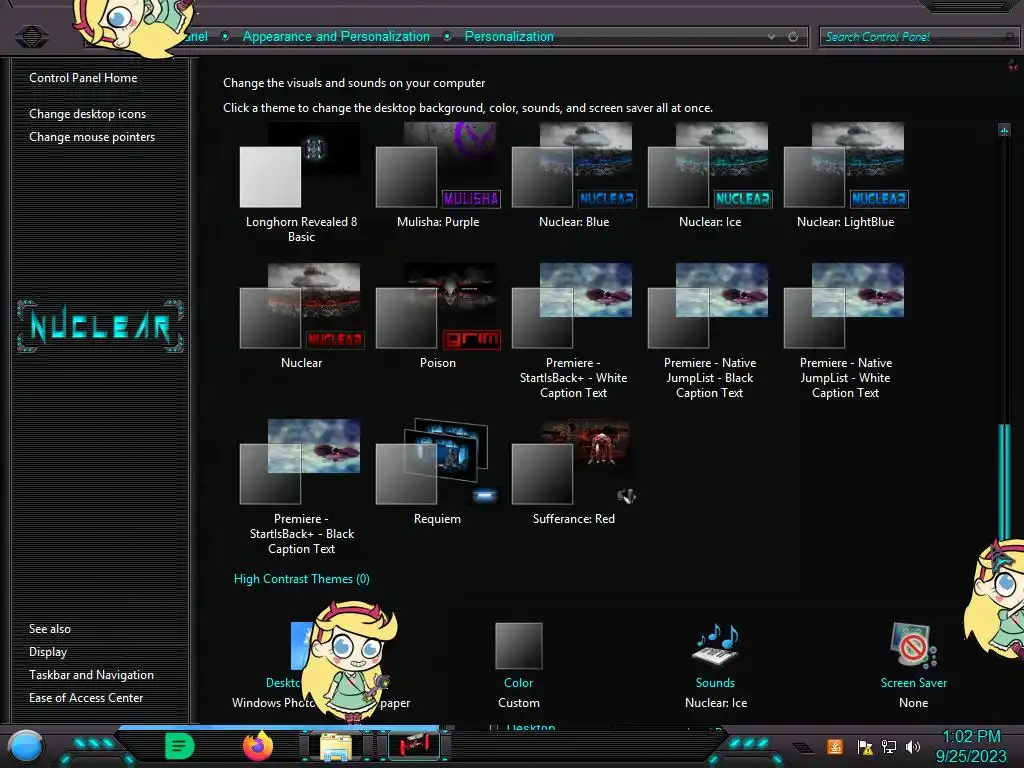This screenshot has width=1024, height=768.
Task: Click the Screen Saver link
Action: pyautogui.click(x=914, y=682)
